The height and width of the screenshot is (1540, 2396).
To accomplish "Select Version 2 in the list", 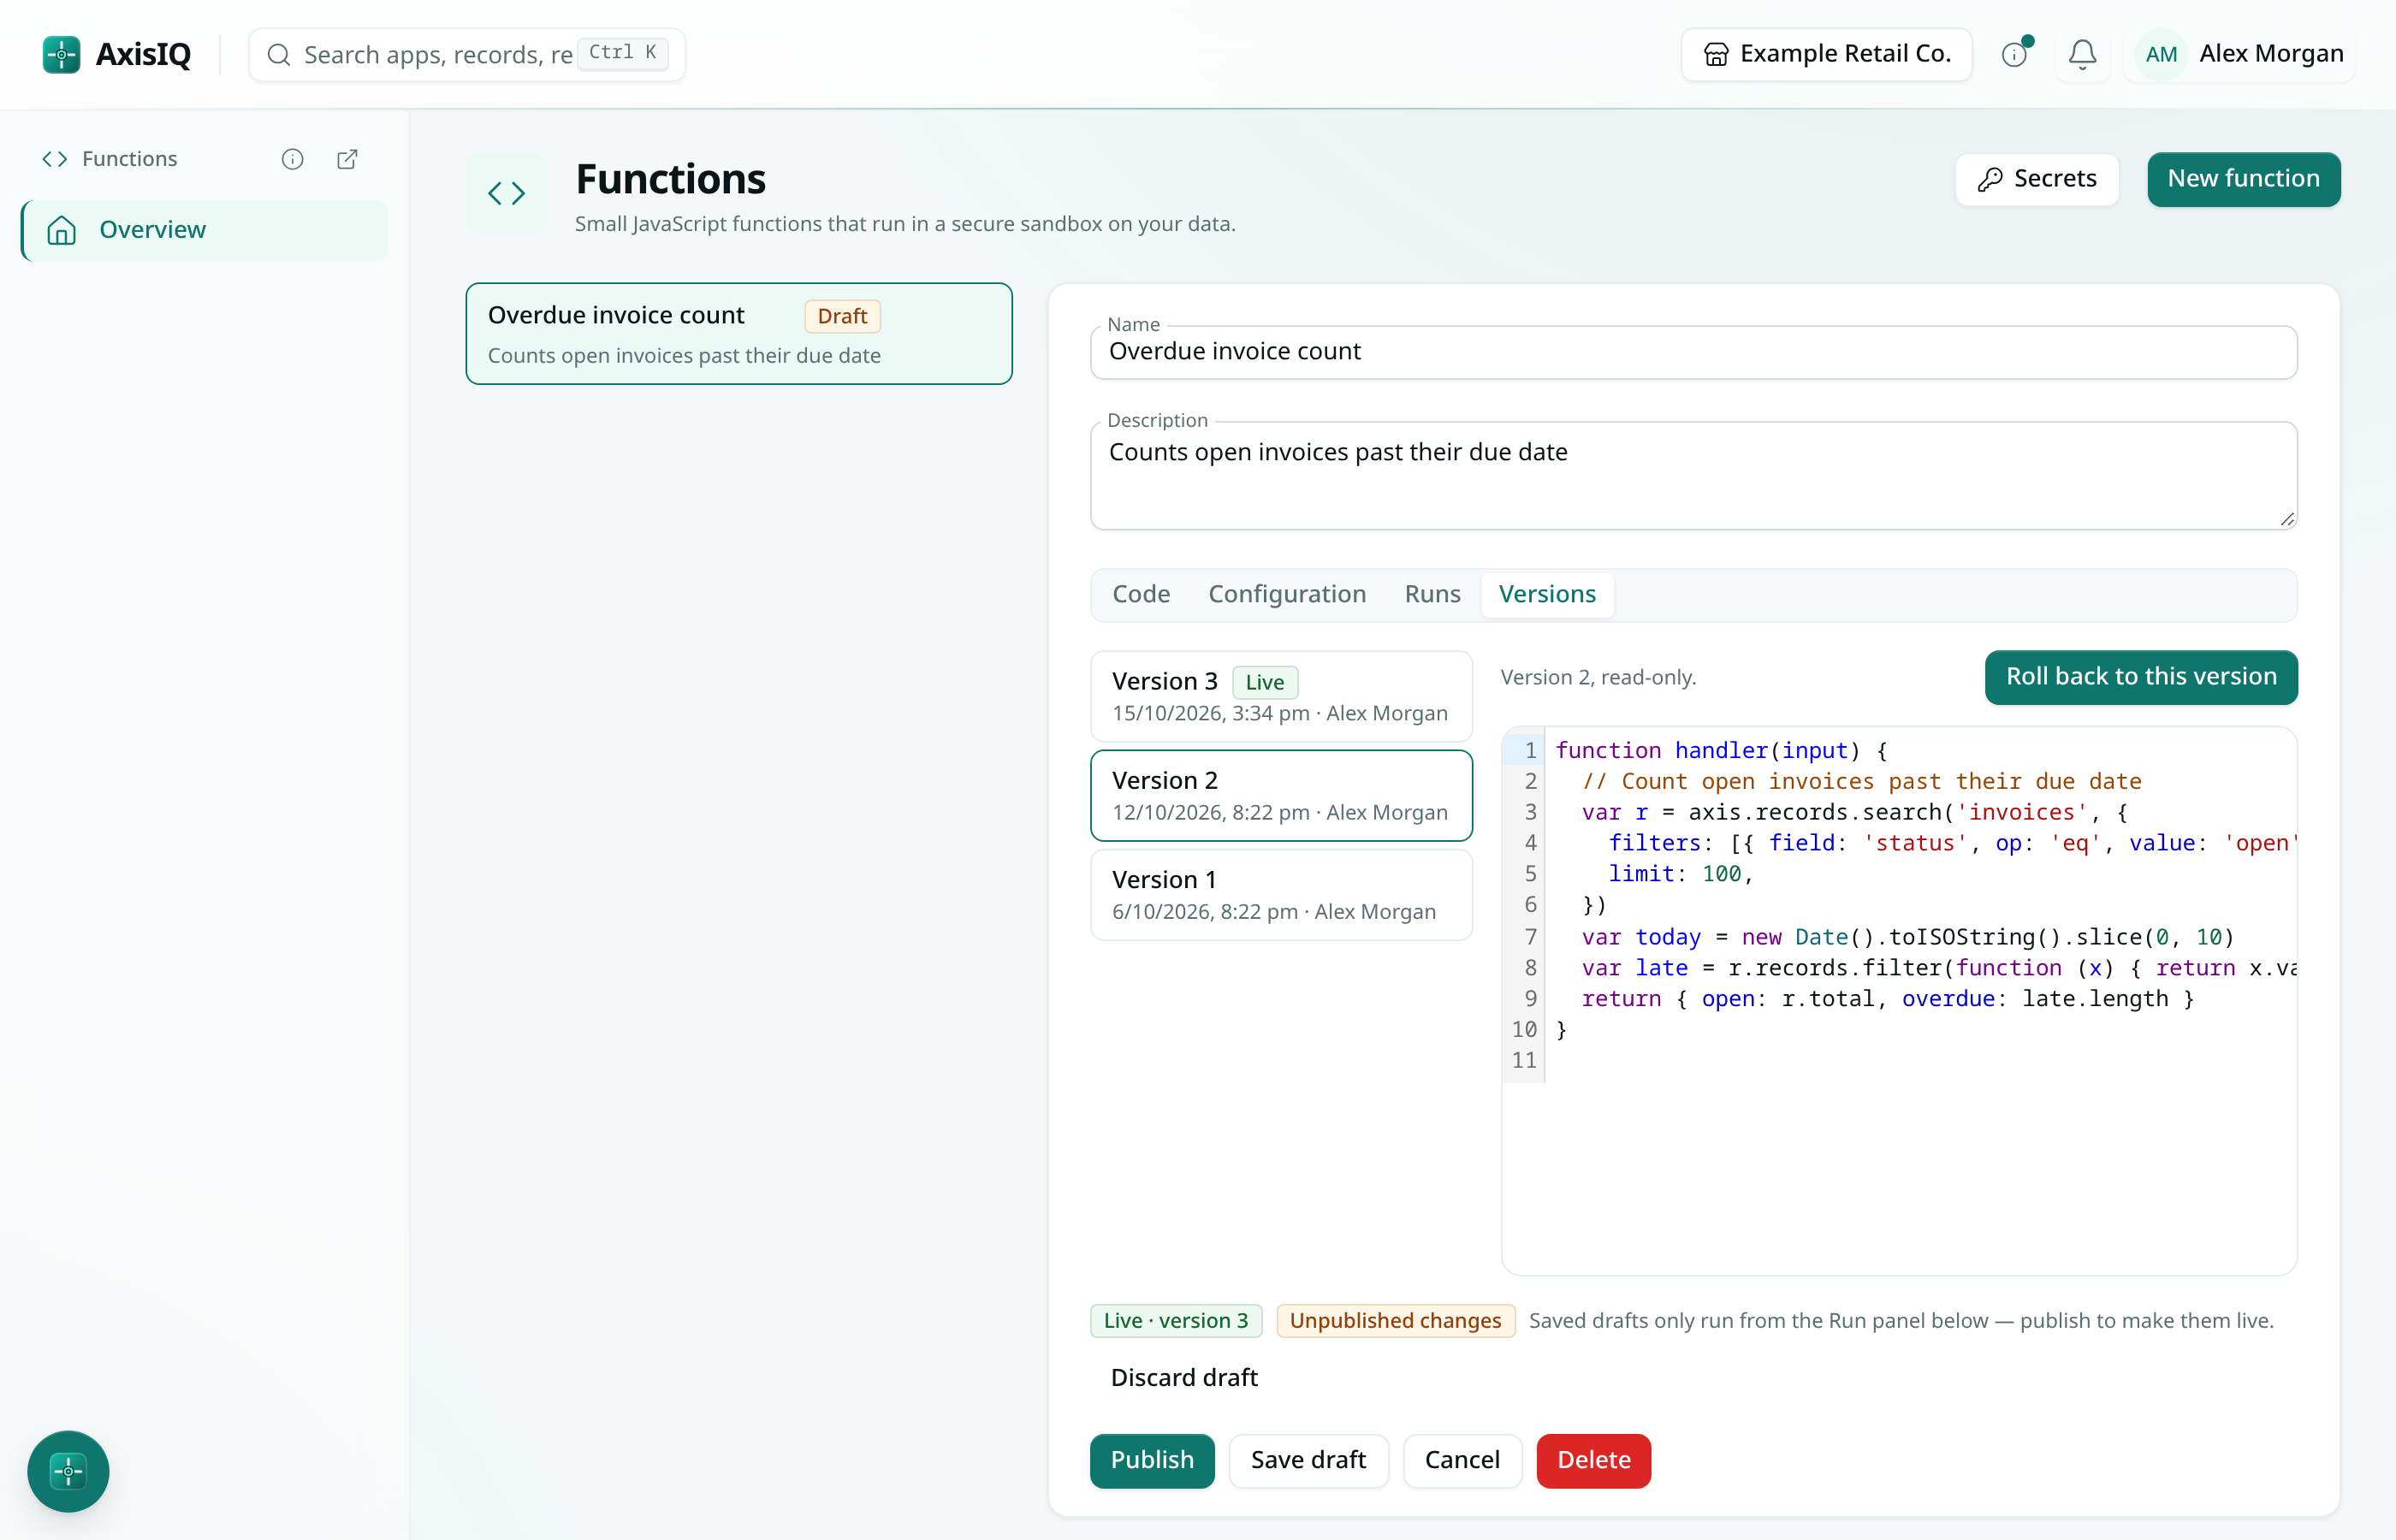I will [1281, 795].
